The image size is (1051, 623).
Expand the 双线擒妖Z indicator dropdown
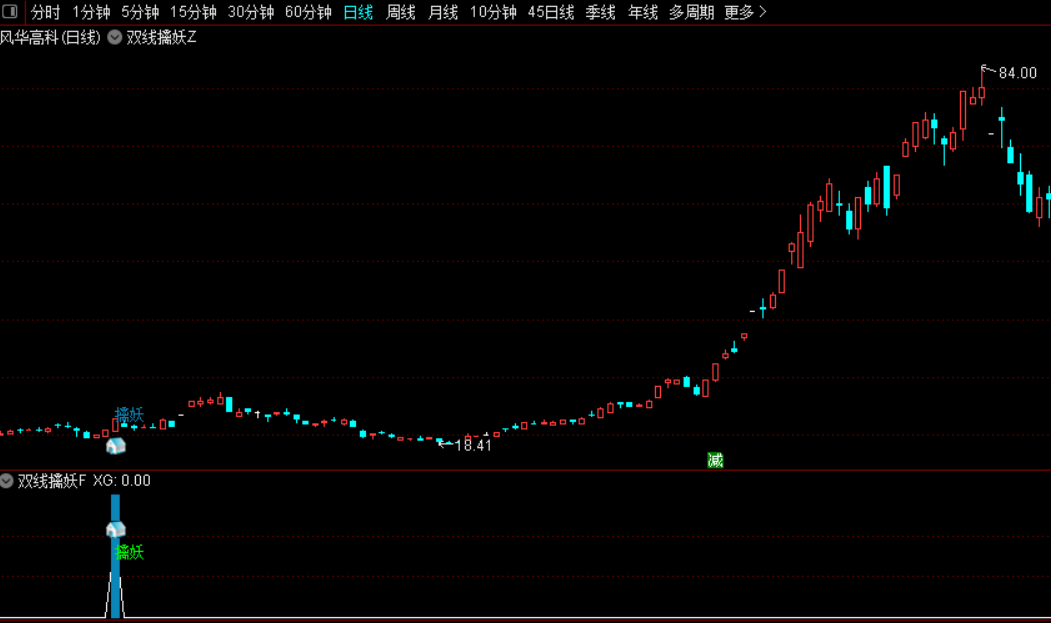pyautogui.click(x=115, y=38)
